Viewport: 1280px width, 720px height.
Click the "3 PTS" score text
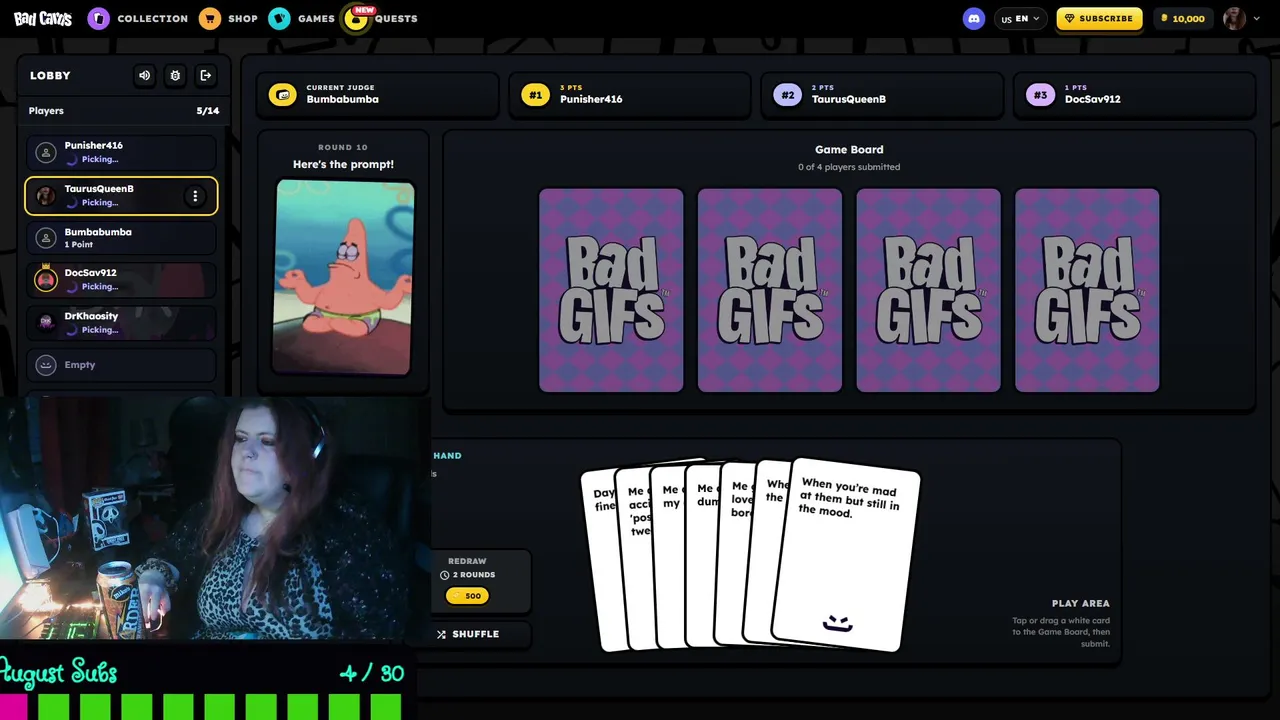(571, 88)
